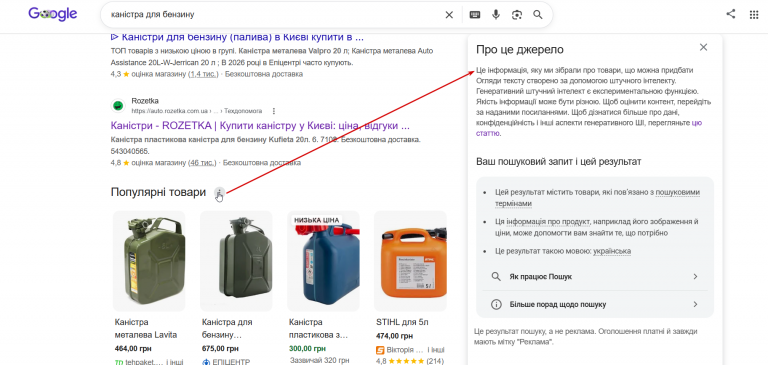The image size is (768, 365).
Task: Click the green price '300,00 грн'
Action: [x=308, y=349]
